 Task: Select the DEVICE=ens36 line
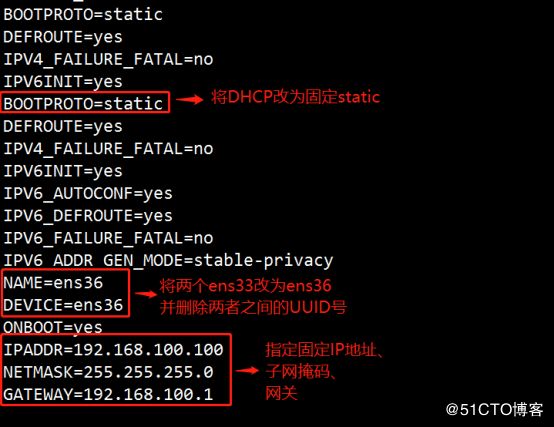coord(63,305)
